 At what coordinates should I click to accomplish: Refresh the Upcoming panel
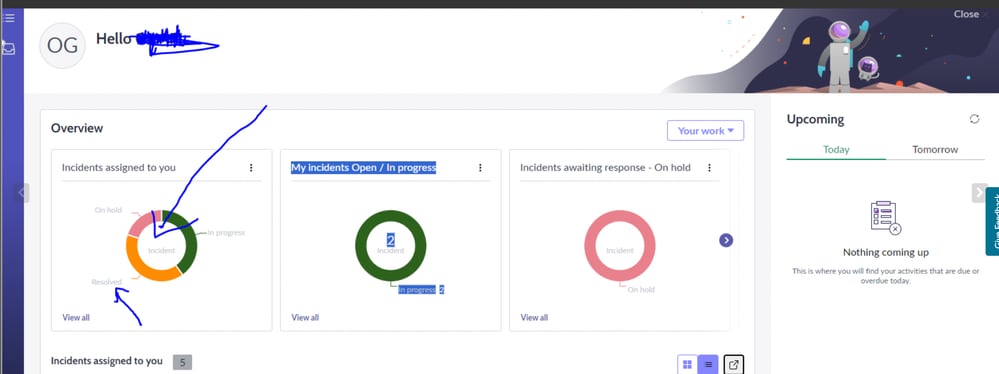tap(974, 119)
